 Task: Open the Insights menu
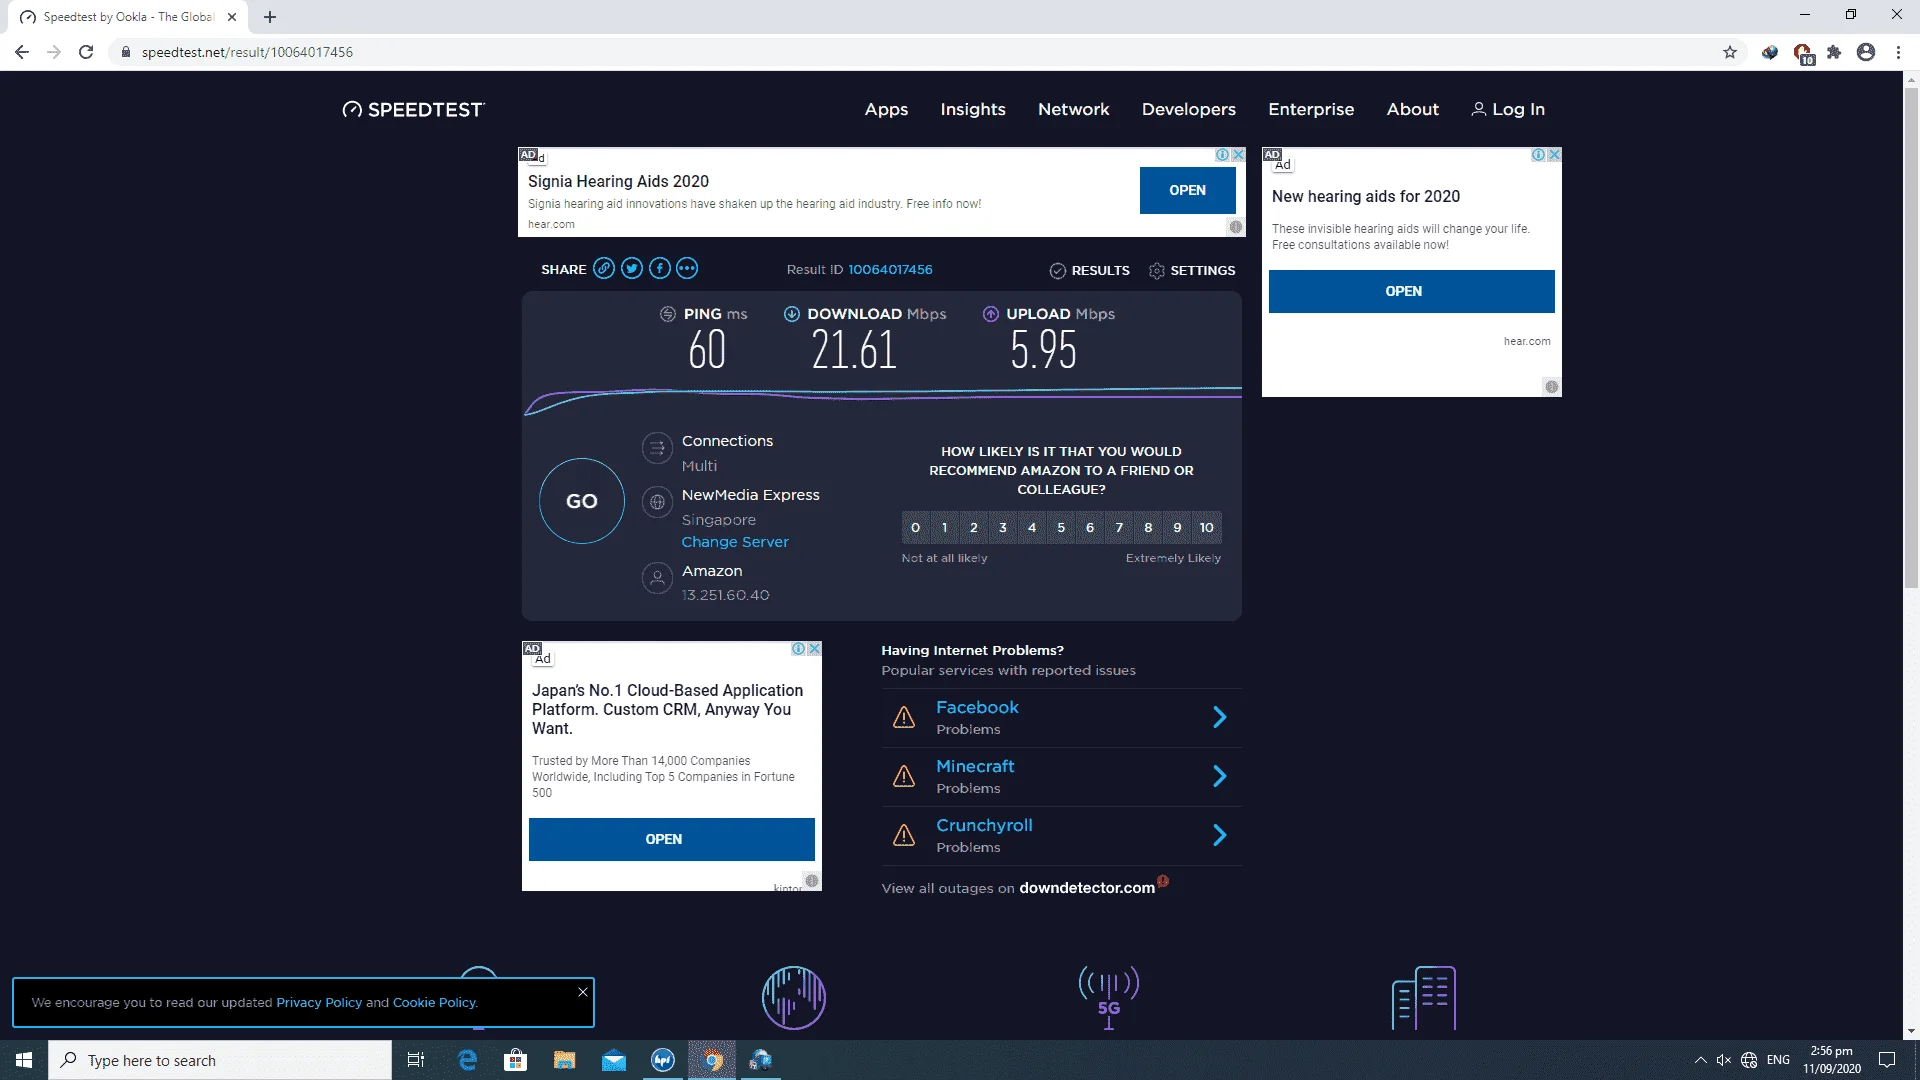(x=973, y=109)
